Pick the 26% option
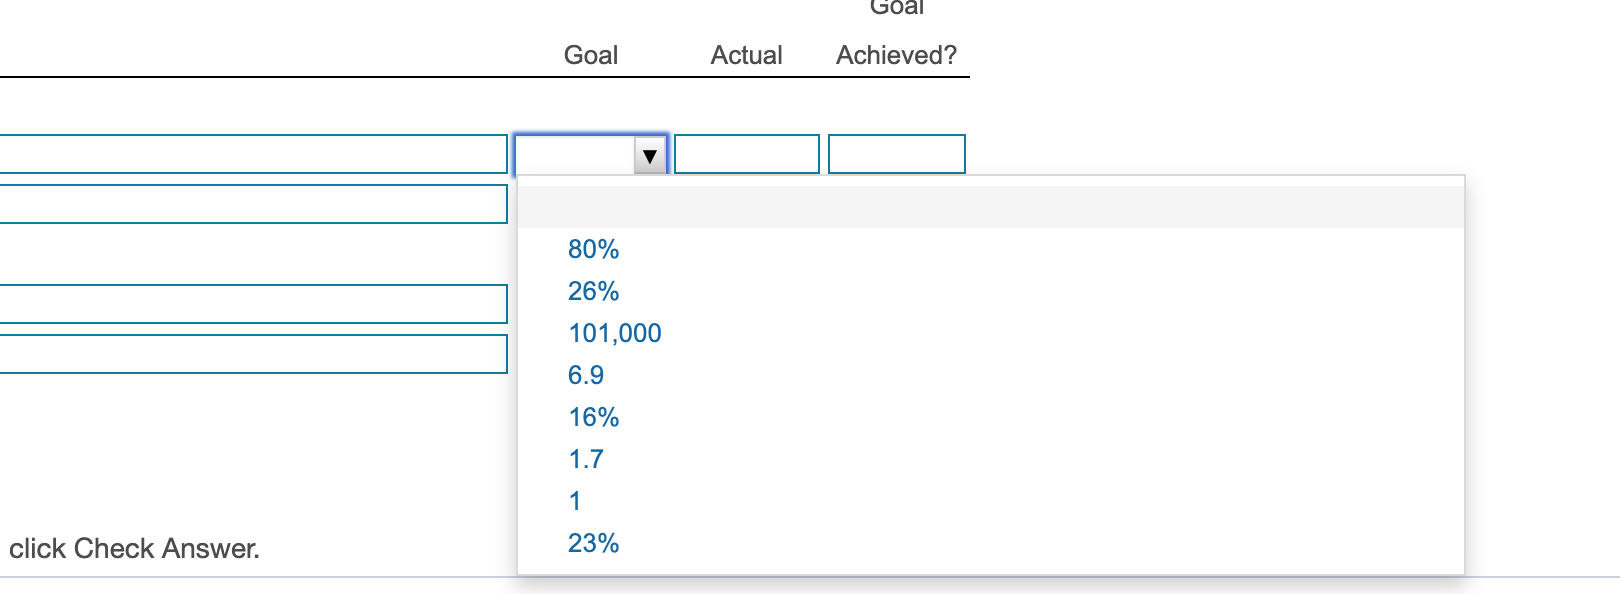Image resolution: width=1620 pixels, height=594 pixels. [x=593, y=291]
